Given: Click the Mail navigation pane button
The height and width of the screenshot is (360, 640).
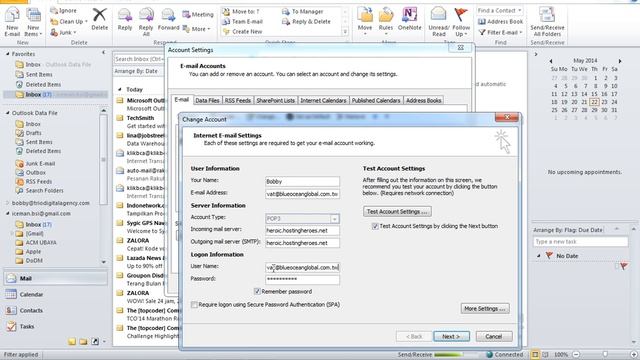Looking at the screenshot, I should click(x=56, y=278).
